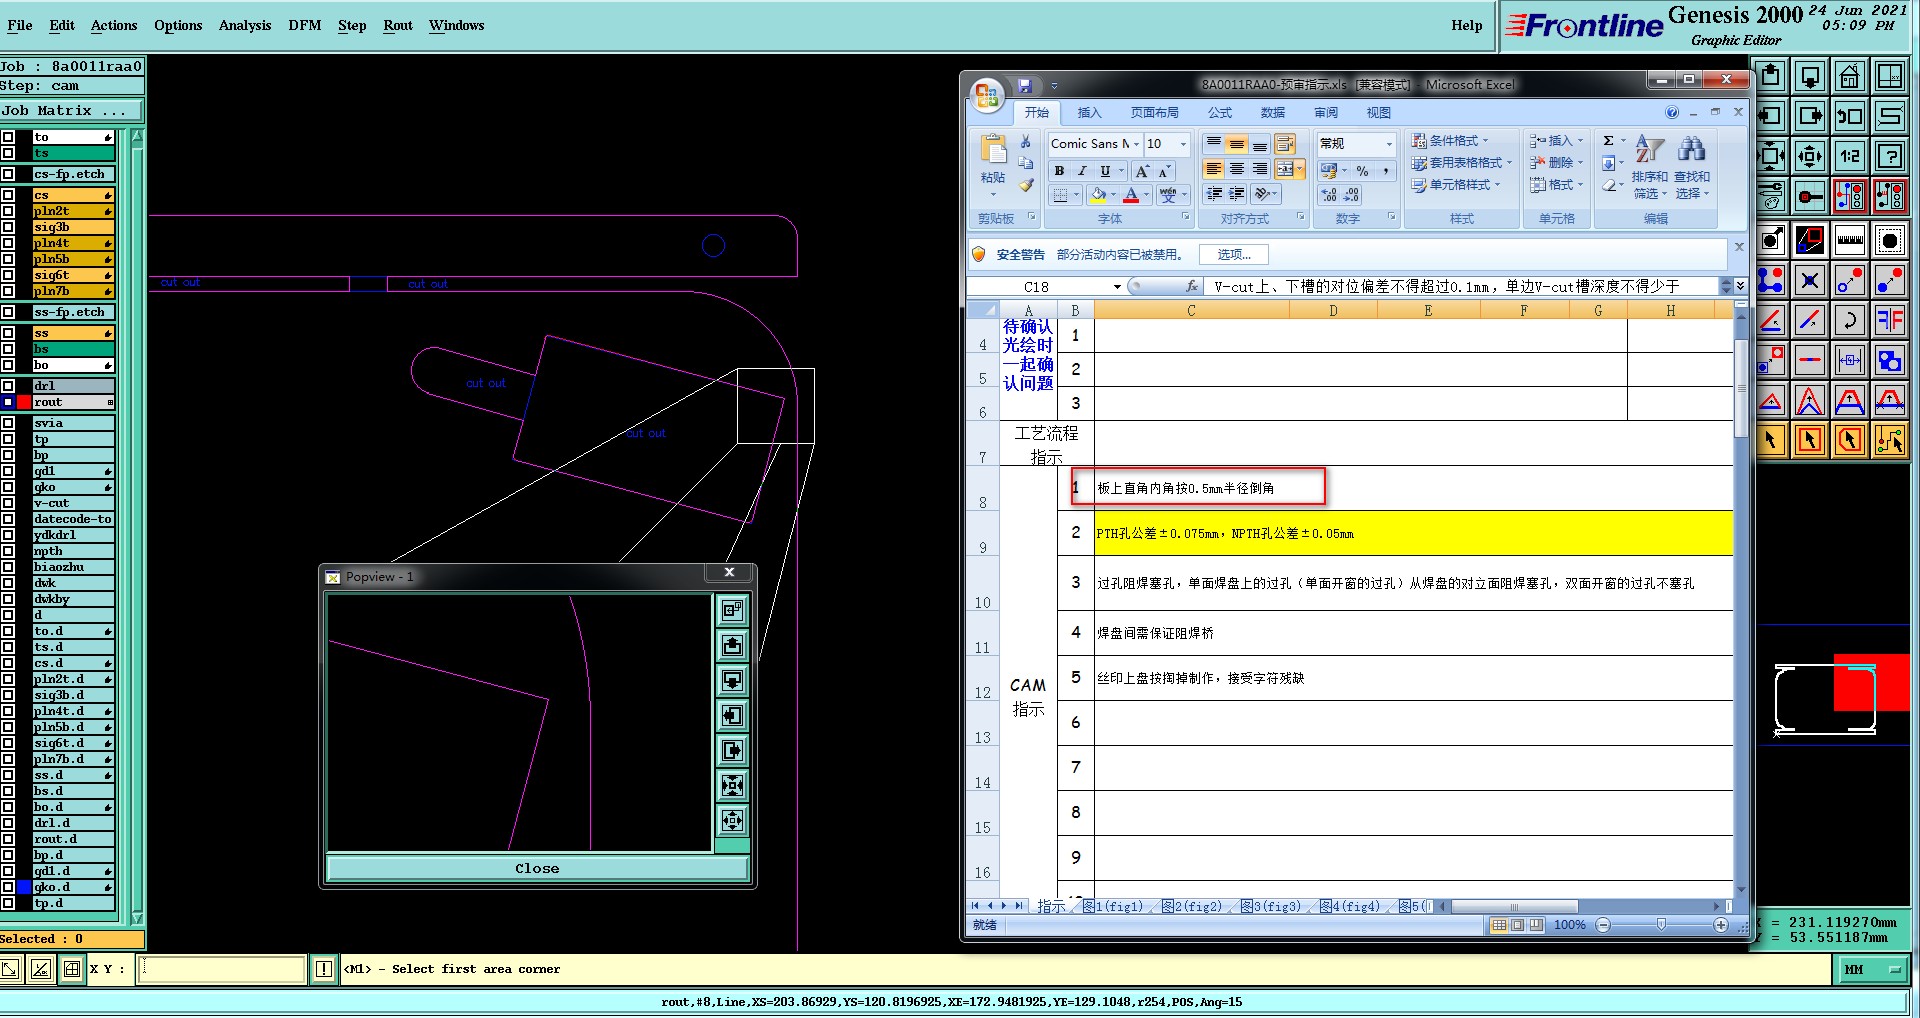Open the number format 常规 dropdown
1920x1018 pixels.
(x=1388, y=144)
